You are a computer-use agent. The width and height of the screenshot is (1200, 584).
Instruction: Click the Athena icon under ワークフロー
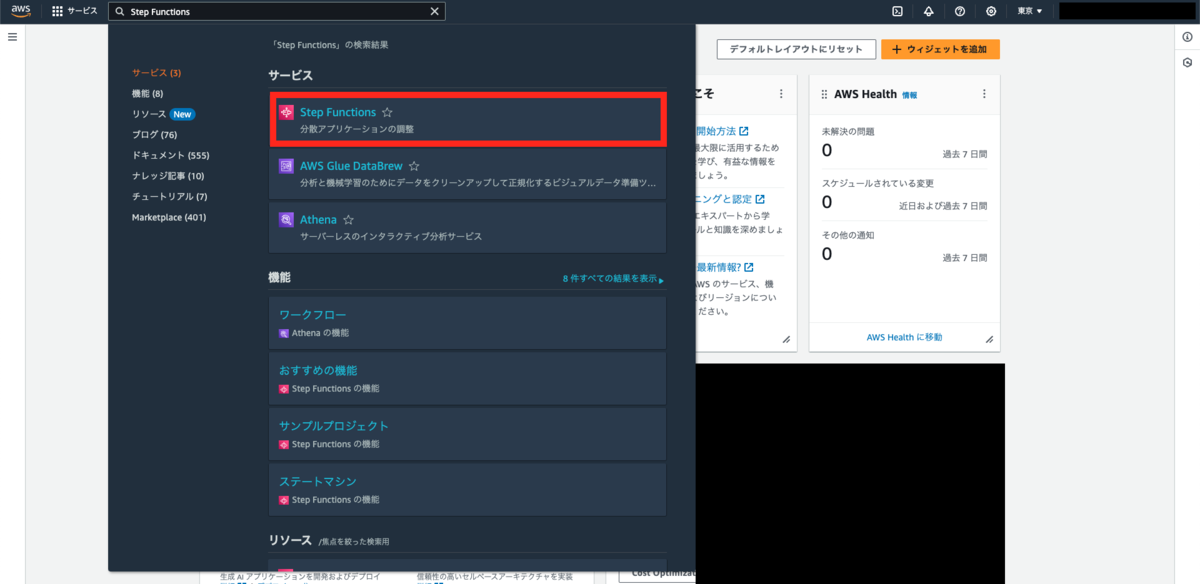pyautogui.click(x=284, y=332)
